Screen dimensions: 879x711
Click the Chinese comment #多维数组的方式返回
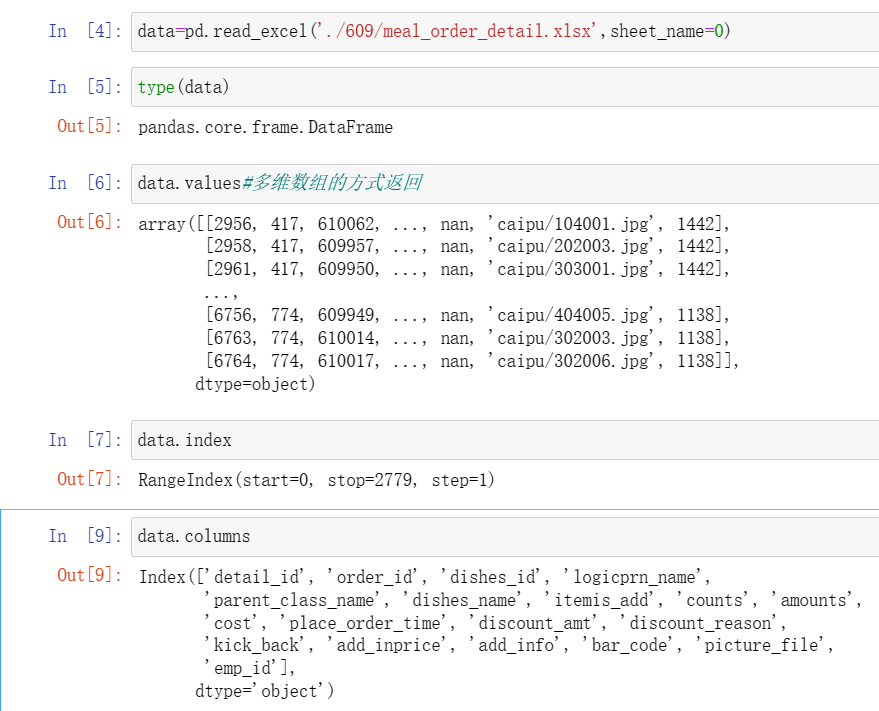332,183
